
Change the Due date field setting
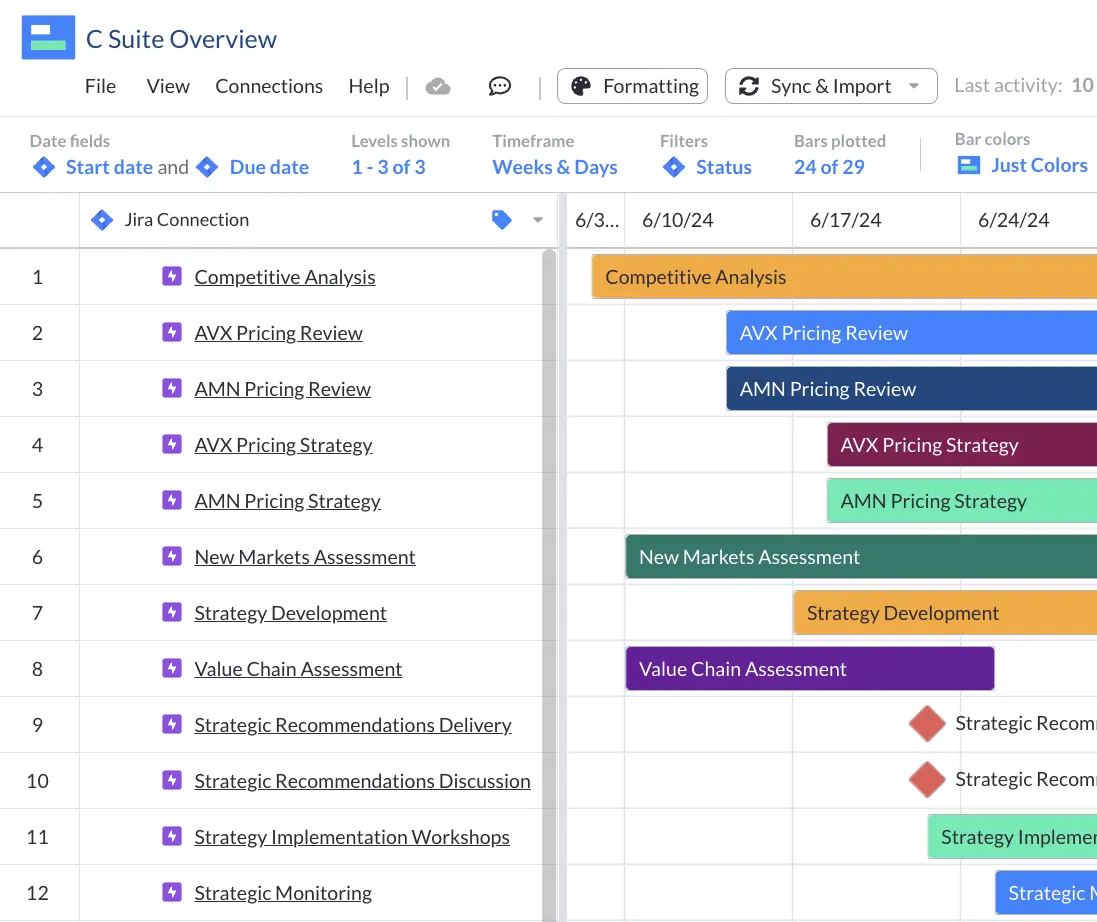[x=269, y=167]
